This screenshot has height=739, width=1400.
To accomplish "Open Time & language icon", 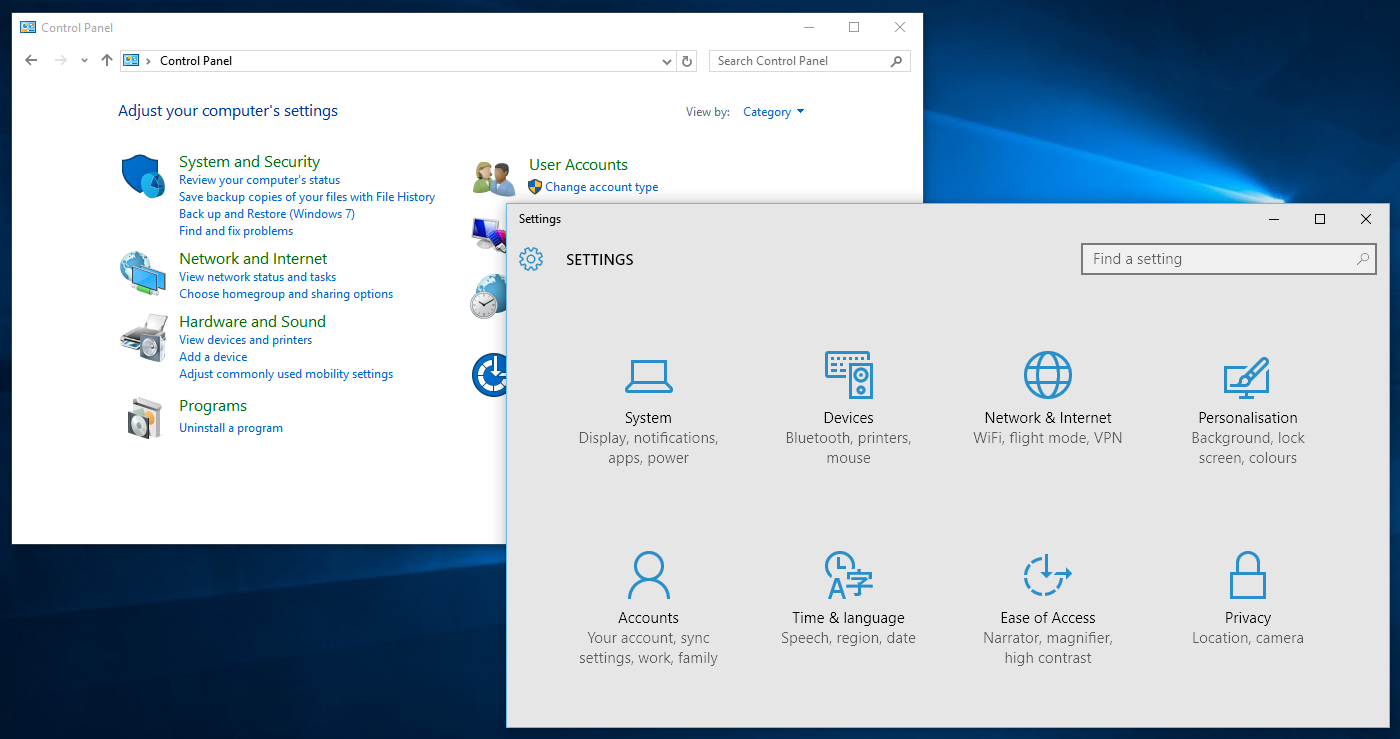I will 848,575.
